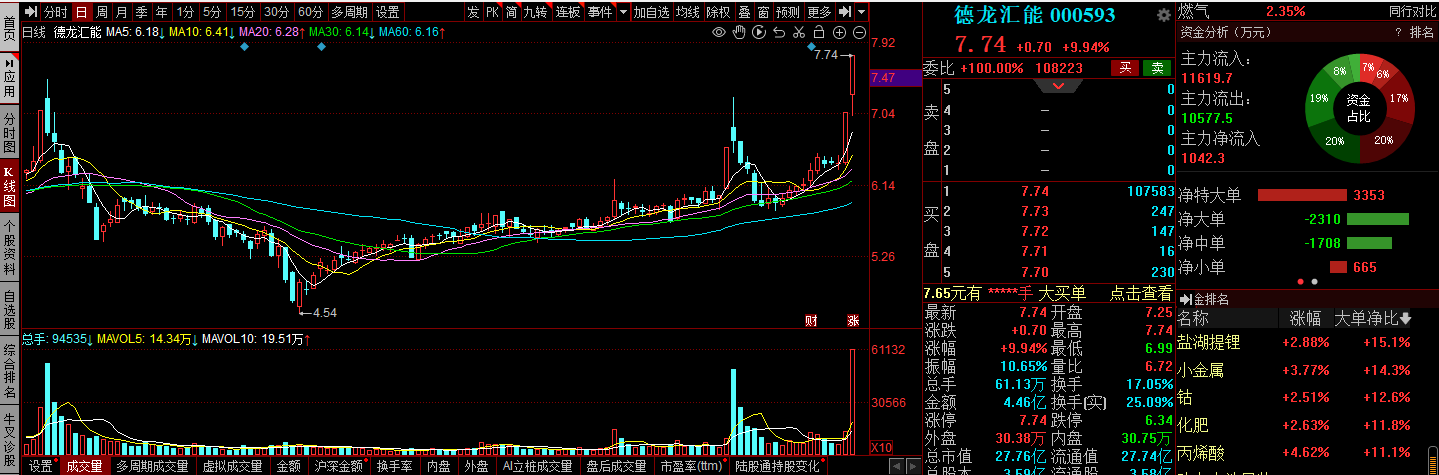This screenshot has width=1439, height=475.
Task: Click the 净特大单 red bar
Action: tap(1301, 195)
